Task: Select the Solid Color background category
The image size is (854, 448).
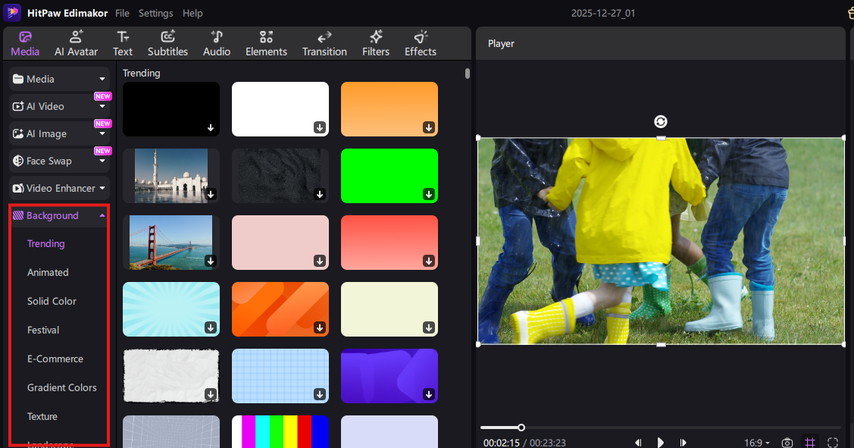Action: [52, 301]
